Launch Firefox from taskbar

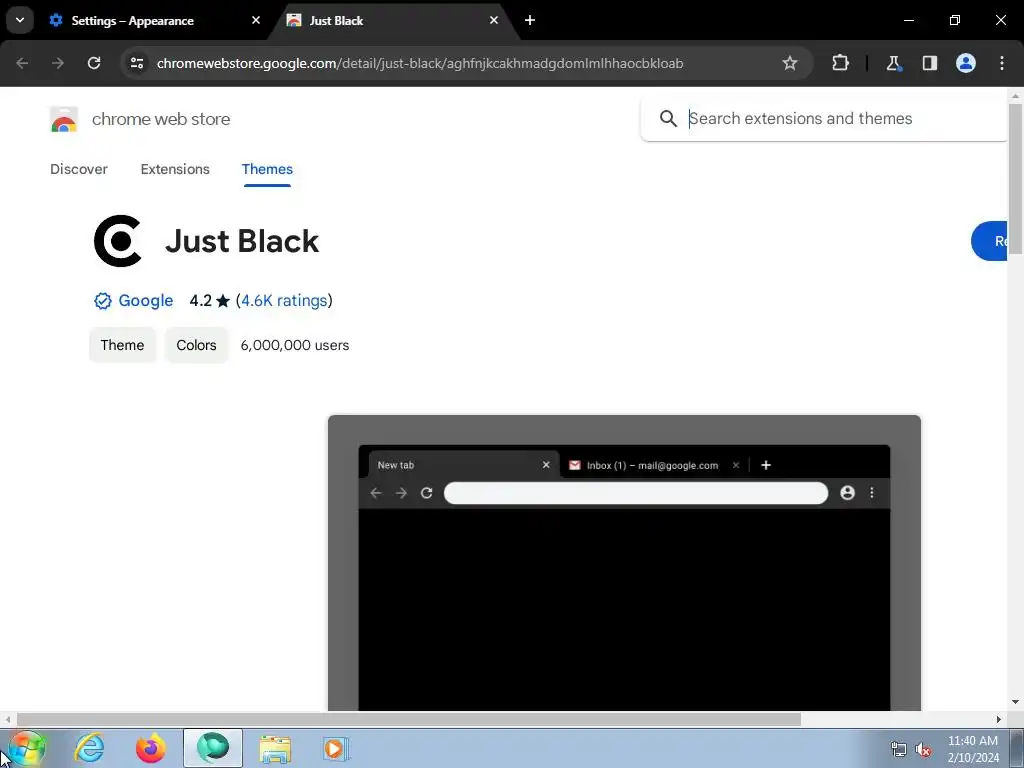pyautogui.click(x=151, y=748)
